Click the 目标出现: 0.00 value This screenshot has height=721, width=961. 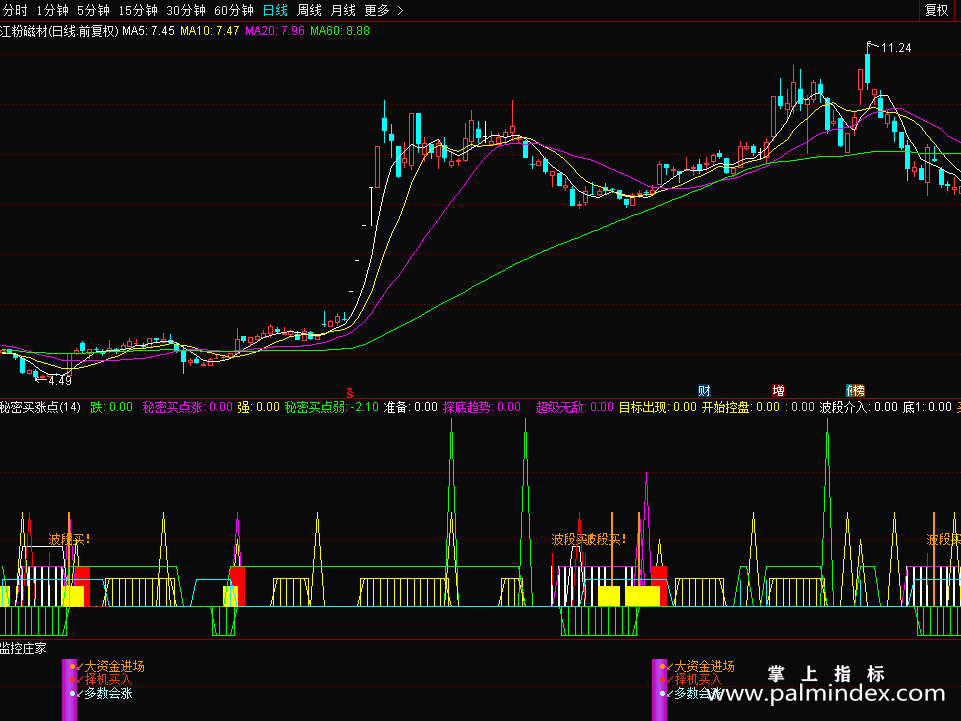[658, 407]
